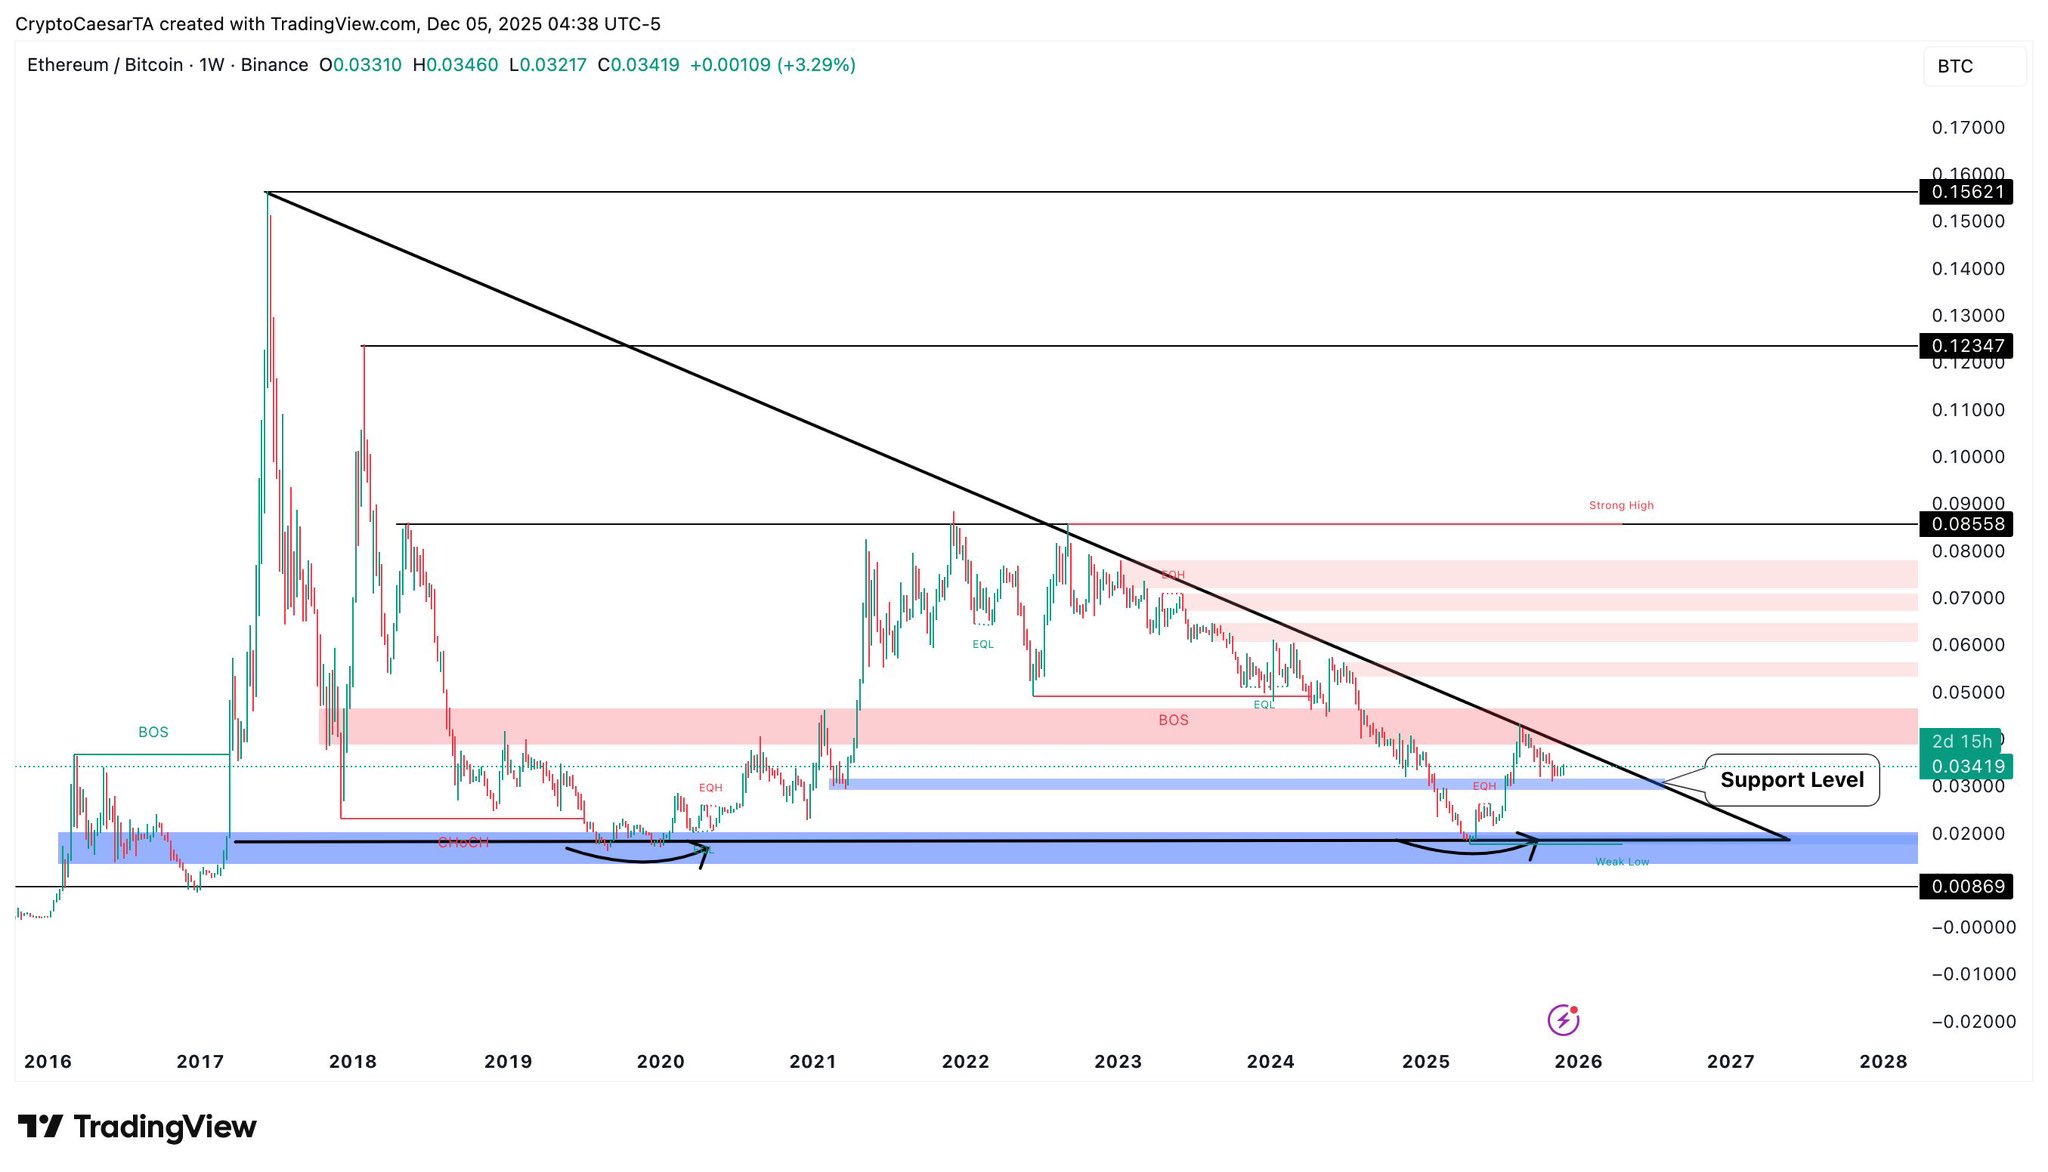Click the Strong High text label
The image size is (2048, 1172).
1620,506
